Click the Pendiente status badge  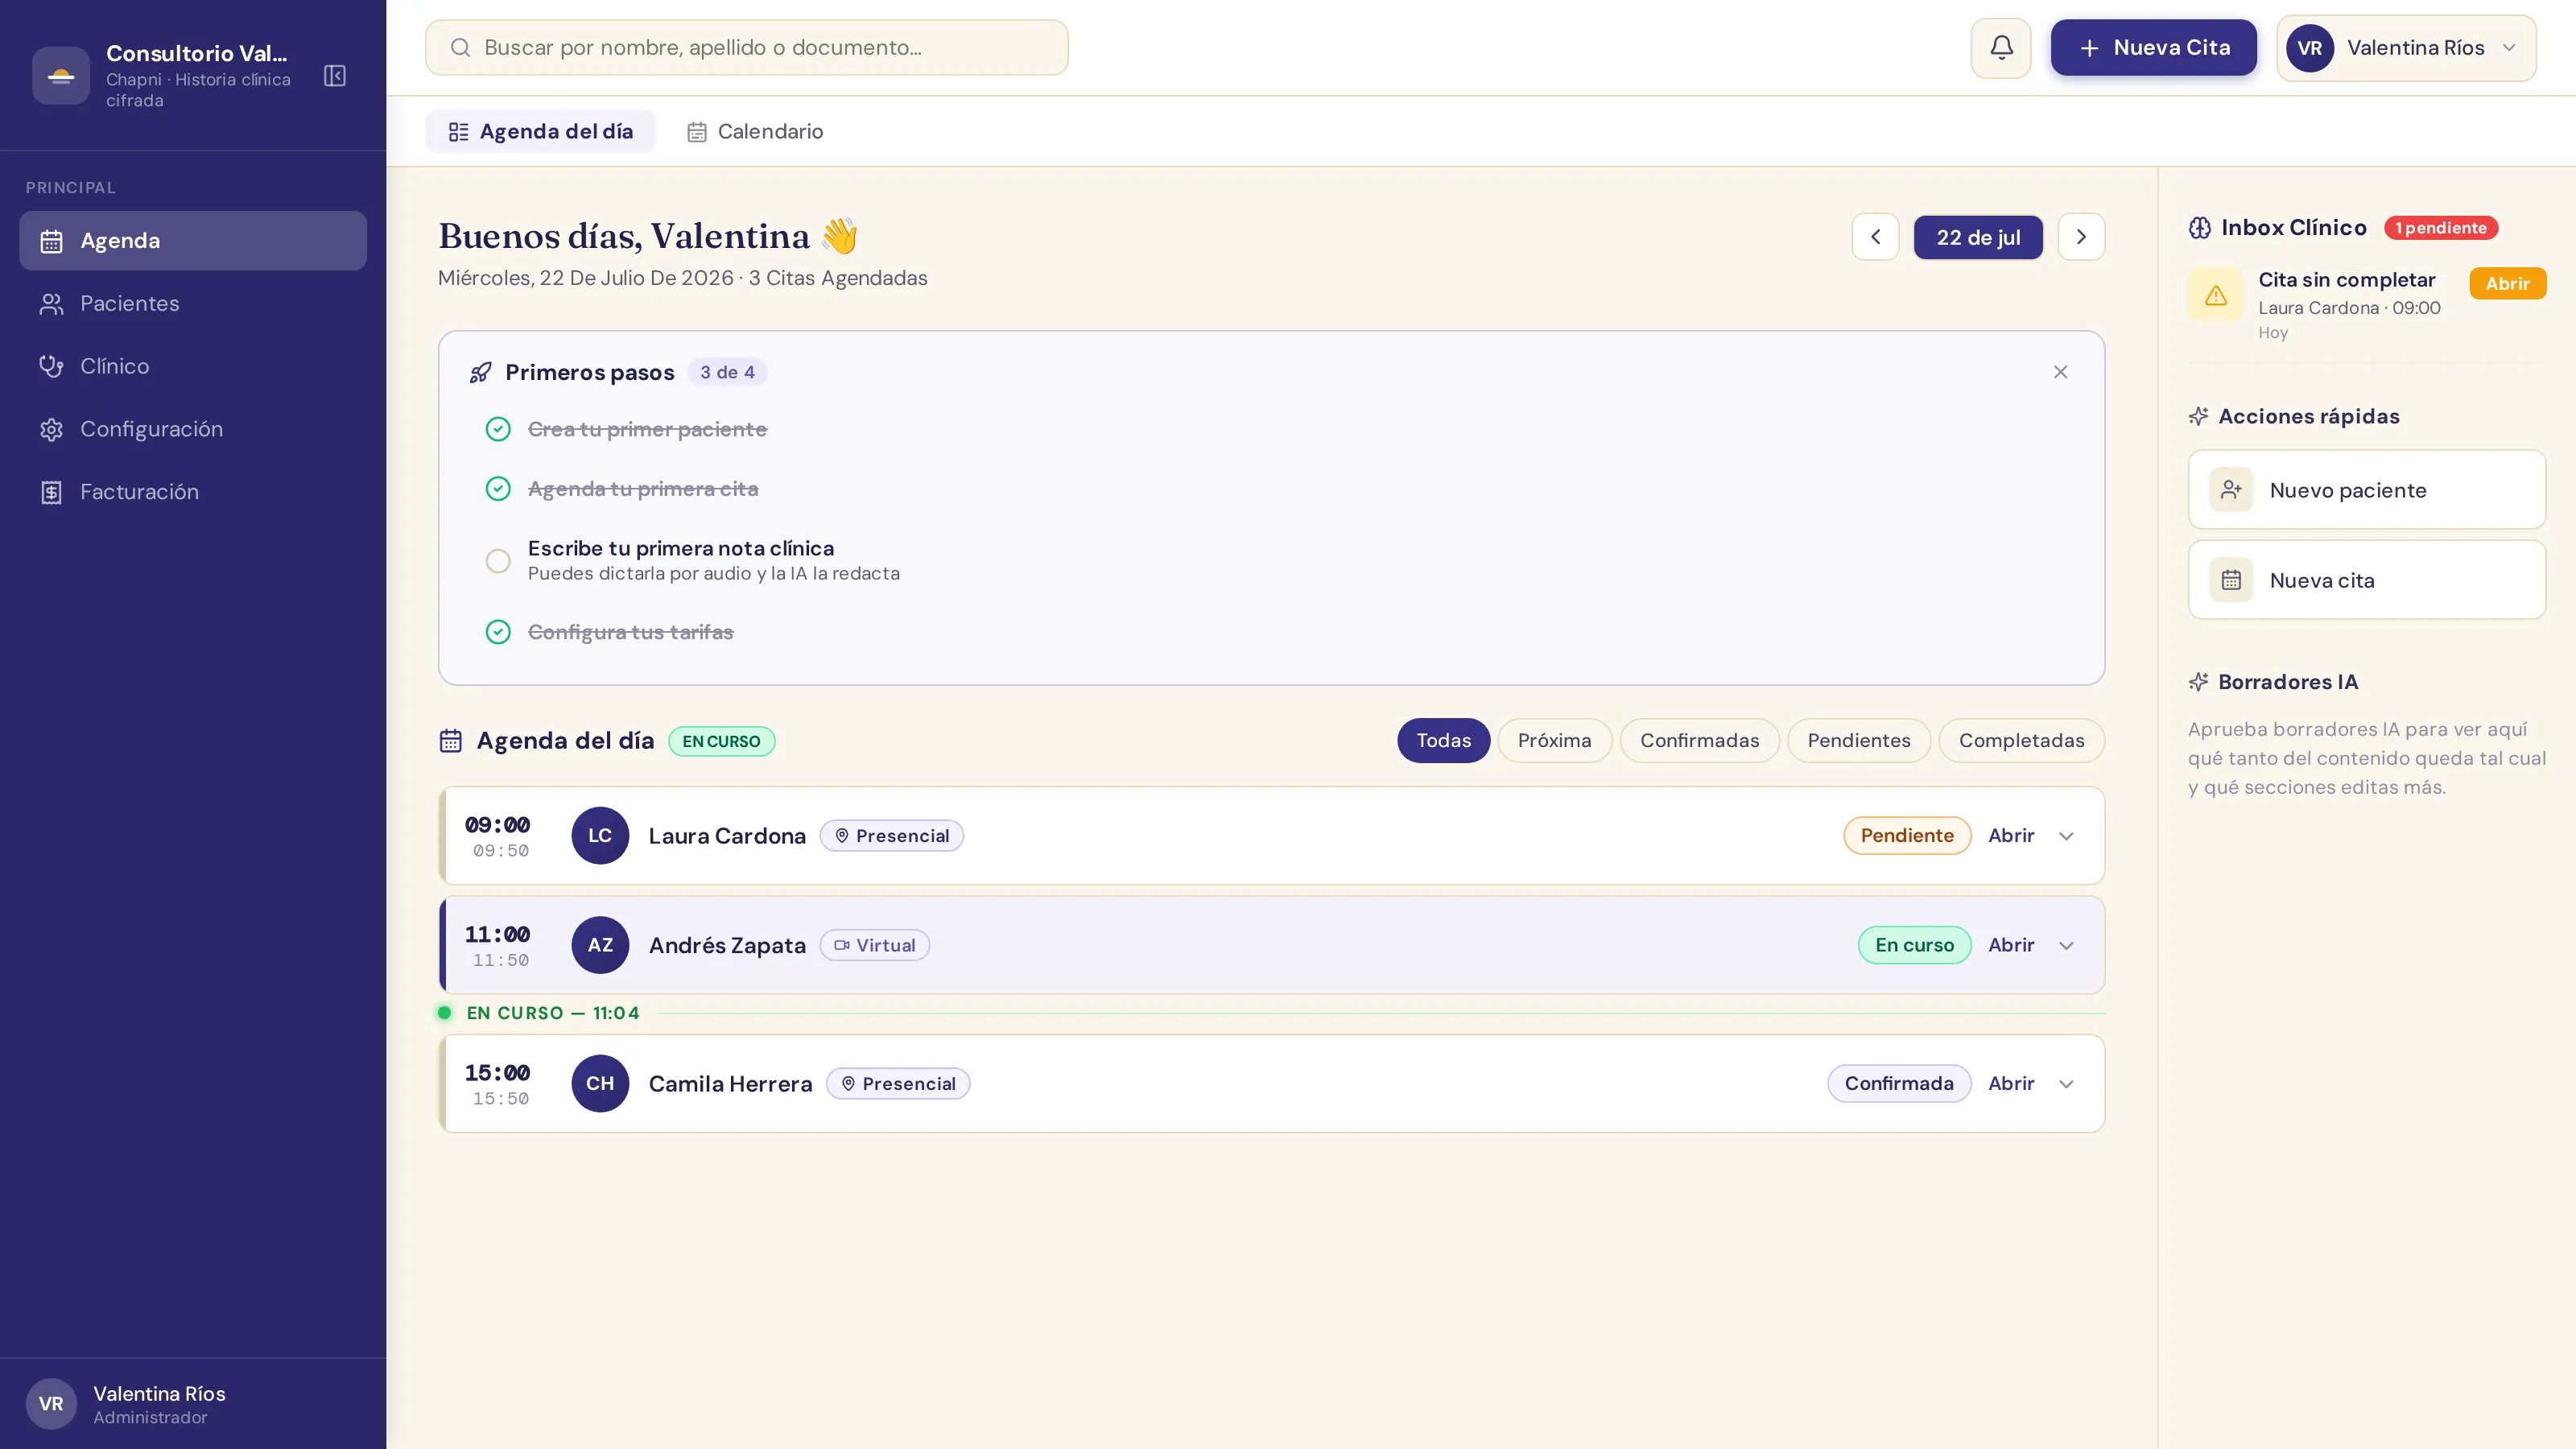[x=1907, y=836]
